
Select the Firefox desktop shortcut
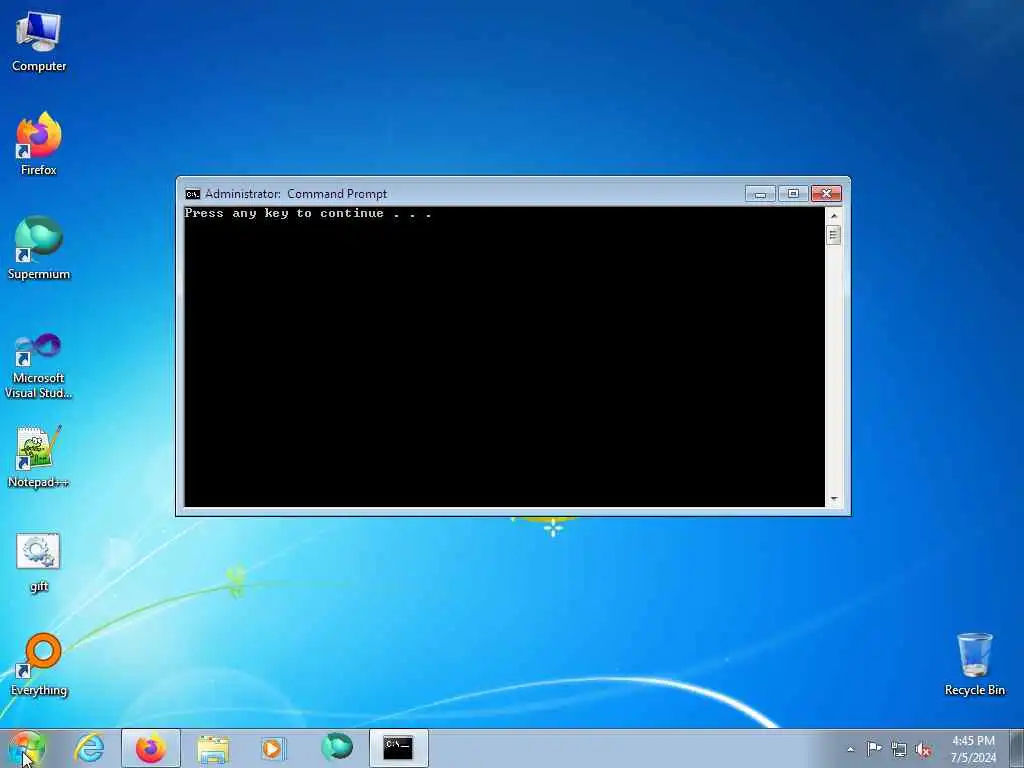coord(39,144)
